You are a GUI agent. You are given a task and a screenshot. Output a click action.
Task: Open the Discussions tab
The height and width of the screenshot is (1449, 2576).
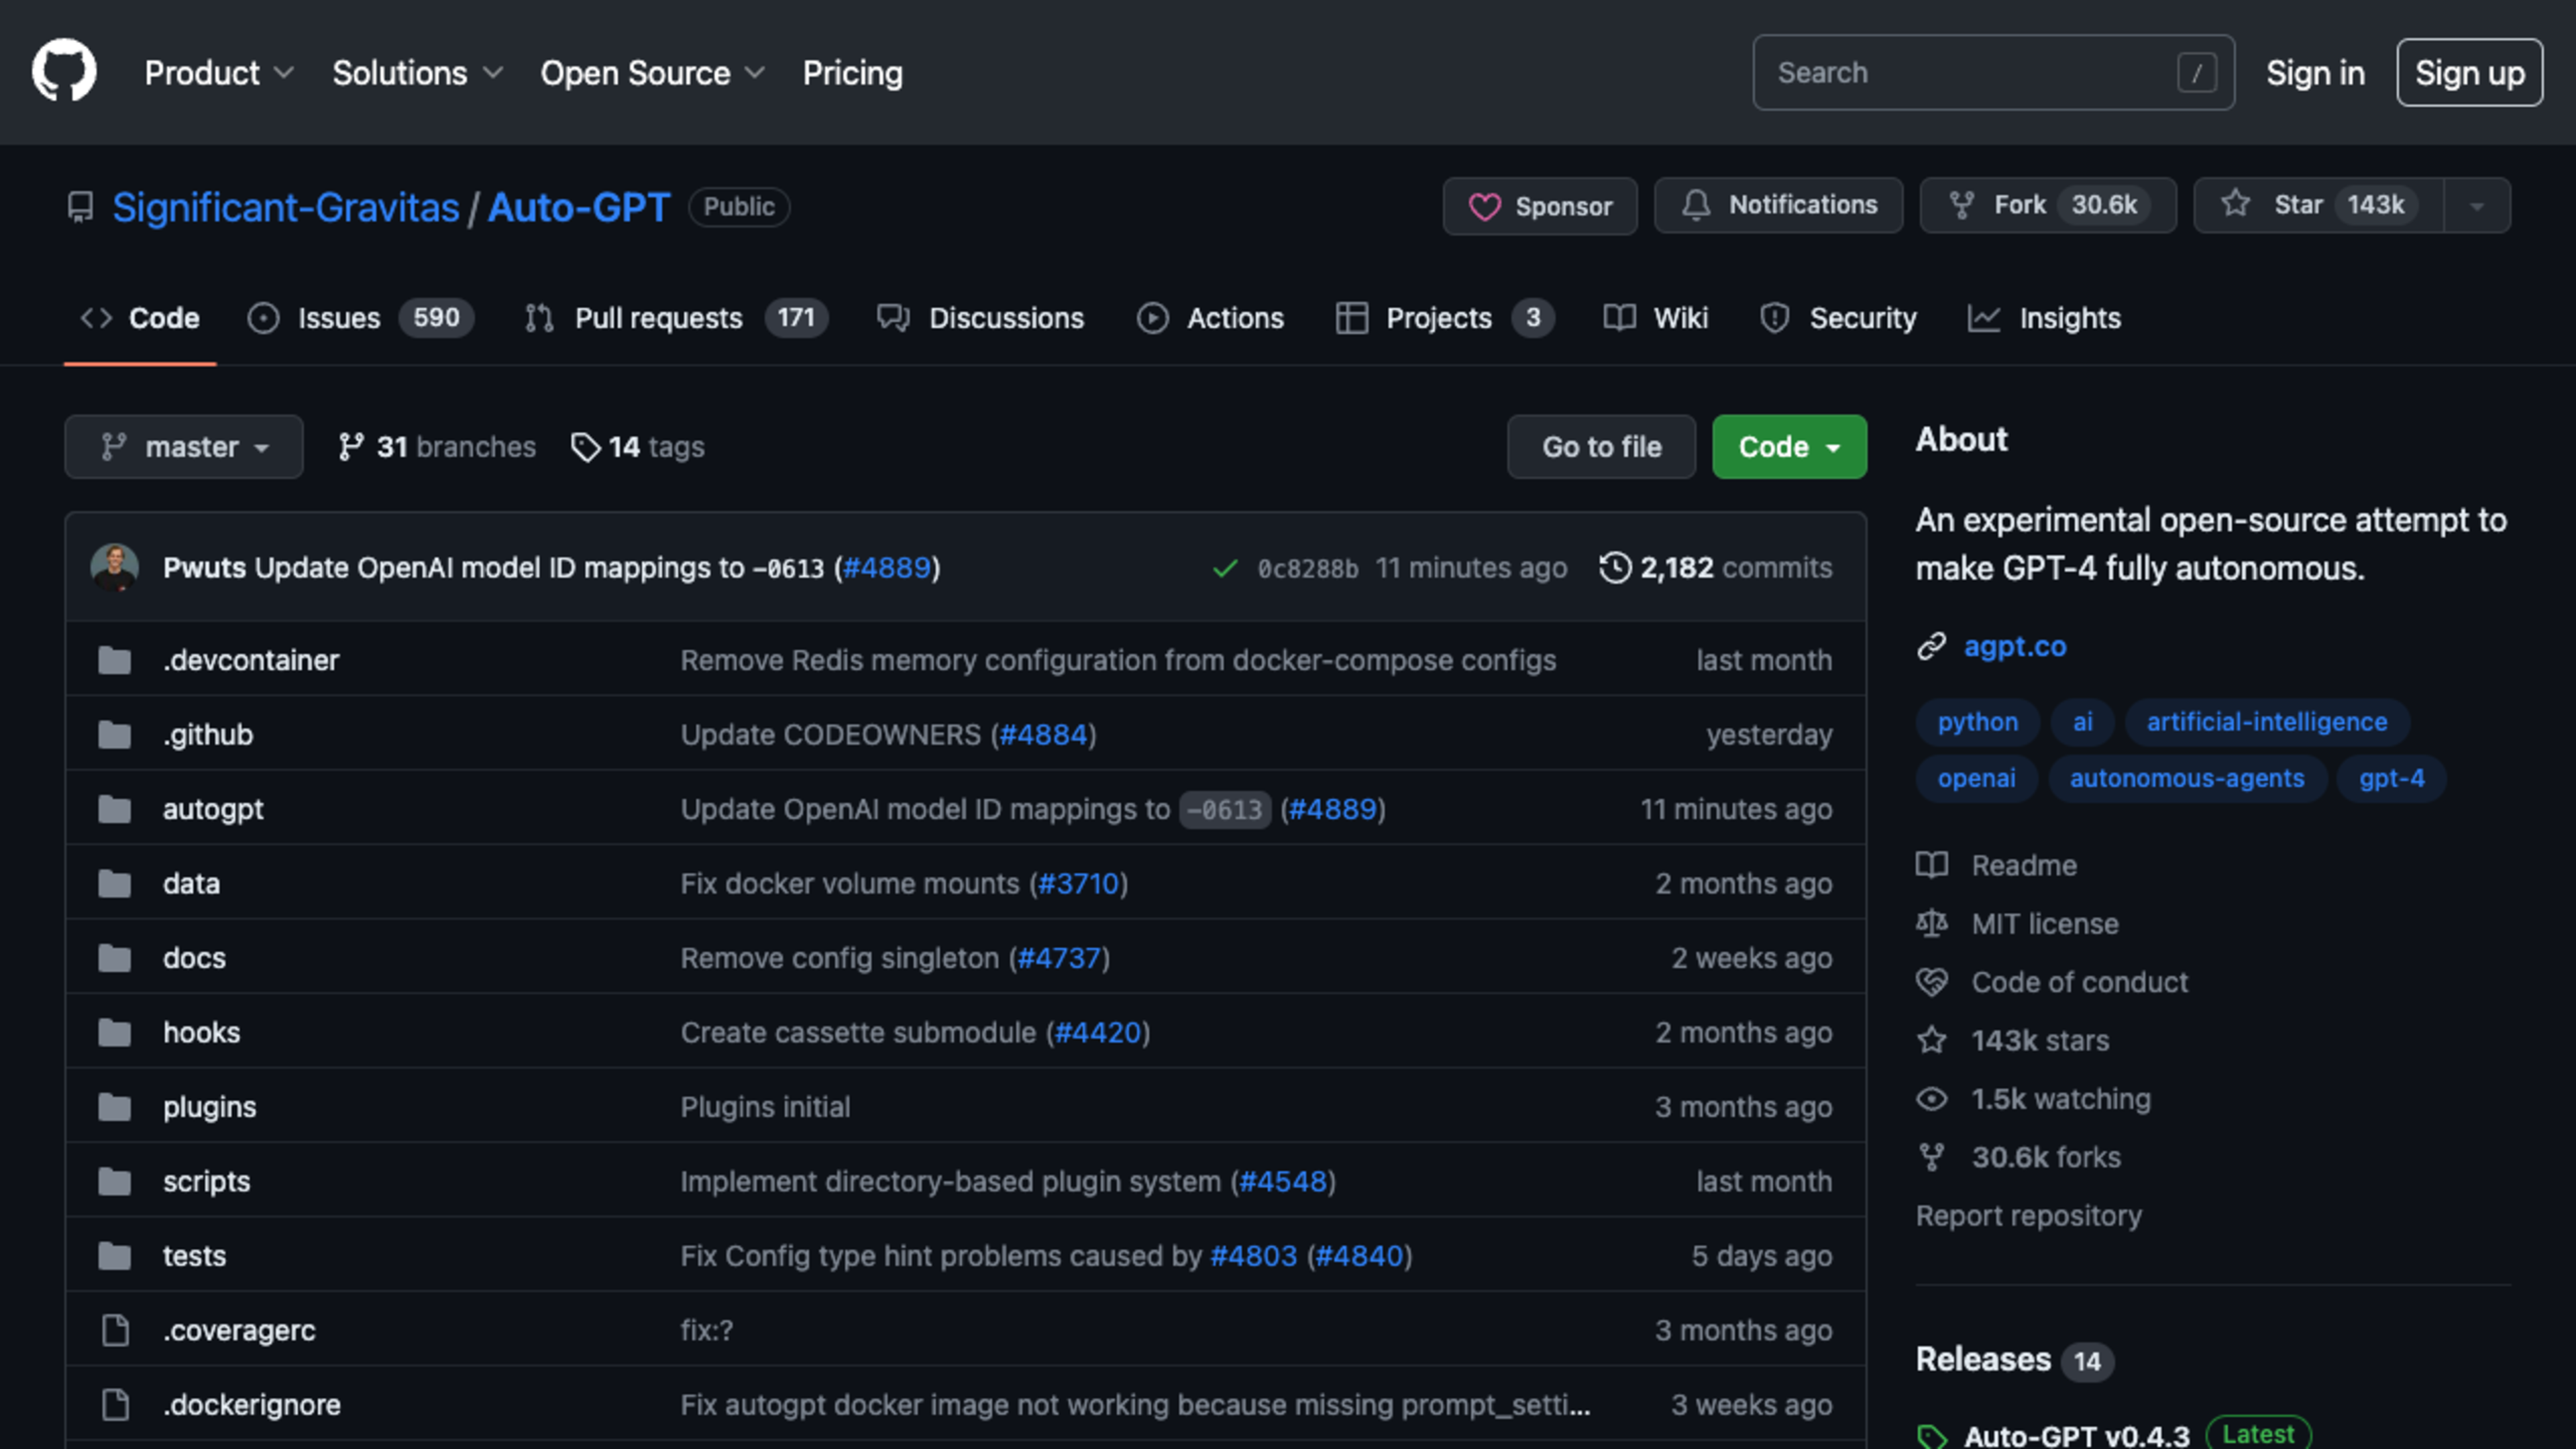pos(980,318)
